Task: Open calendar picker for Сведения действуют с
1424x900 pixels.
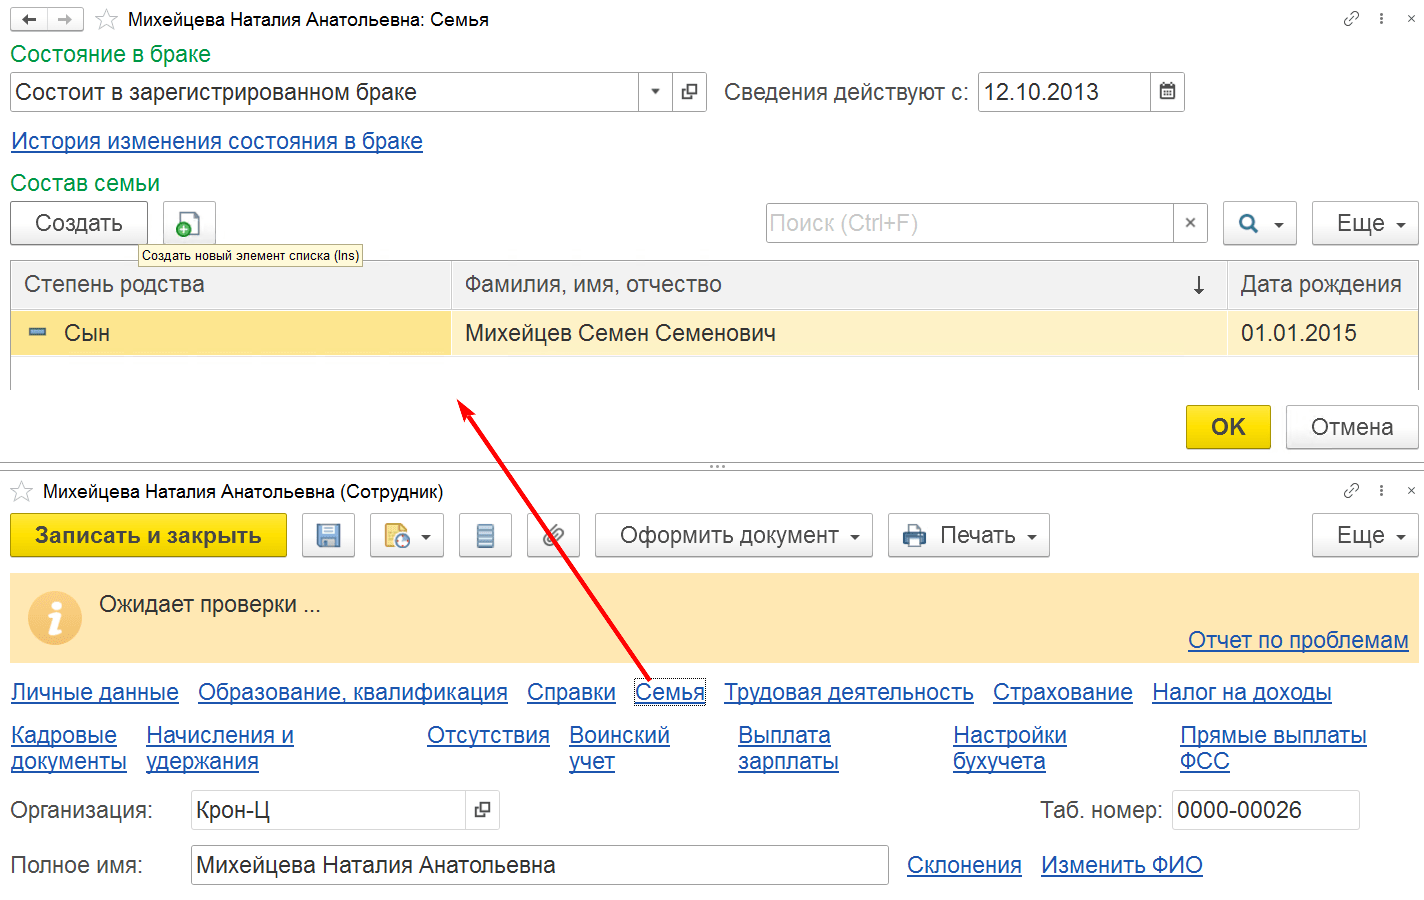Action: [x=1167, y=92]
